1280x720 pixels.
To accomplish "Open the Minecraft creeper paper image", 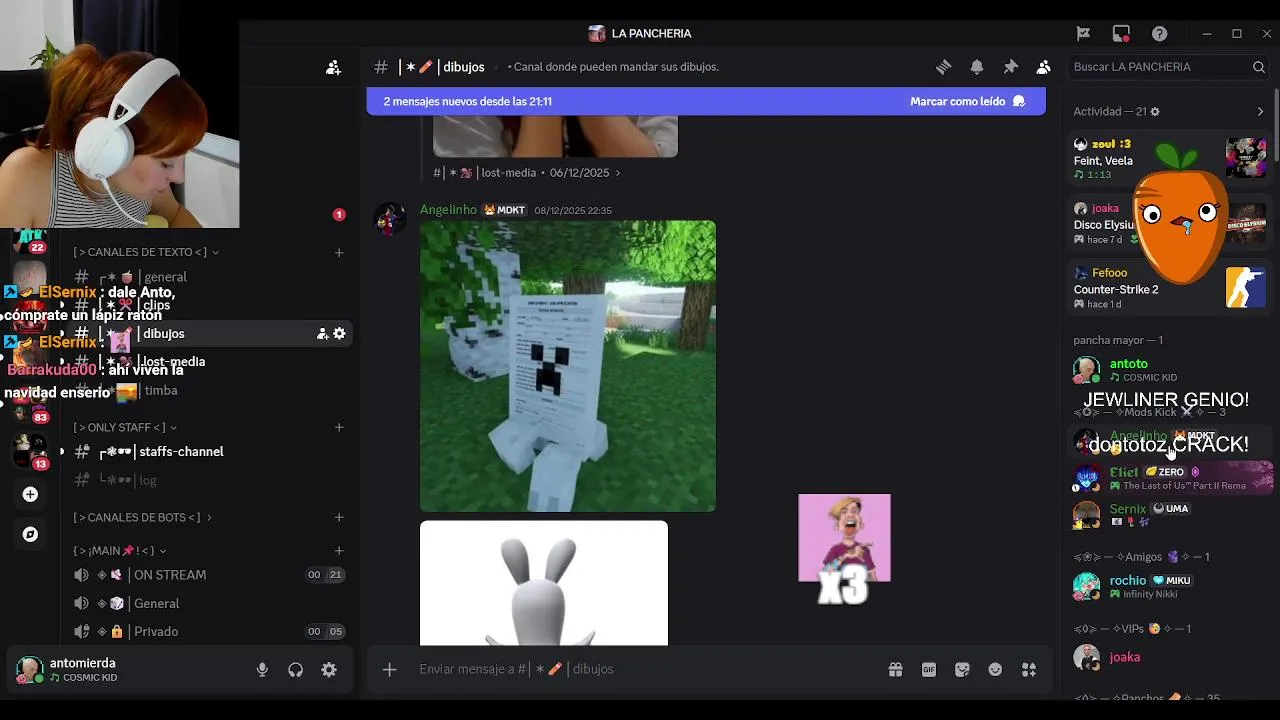I will [x=568, y=366].
